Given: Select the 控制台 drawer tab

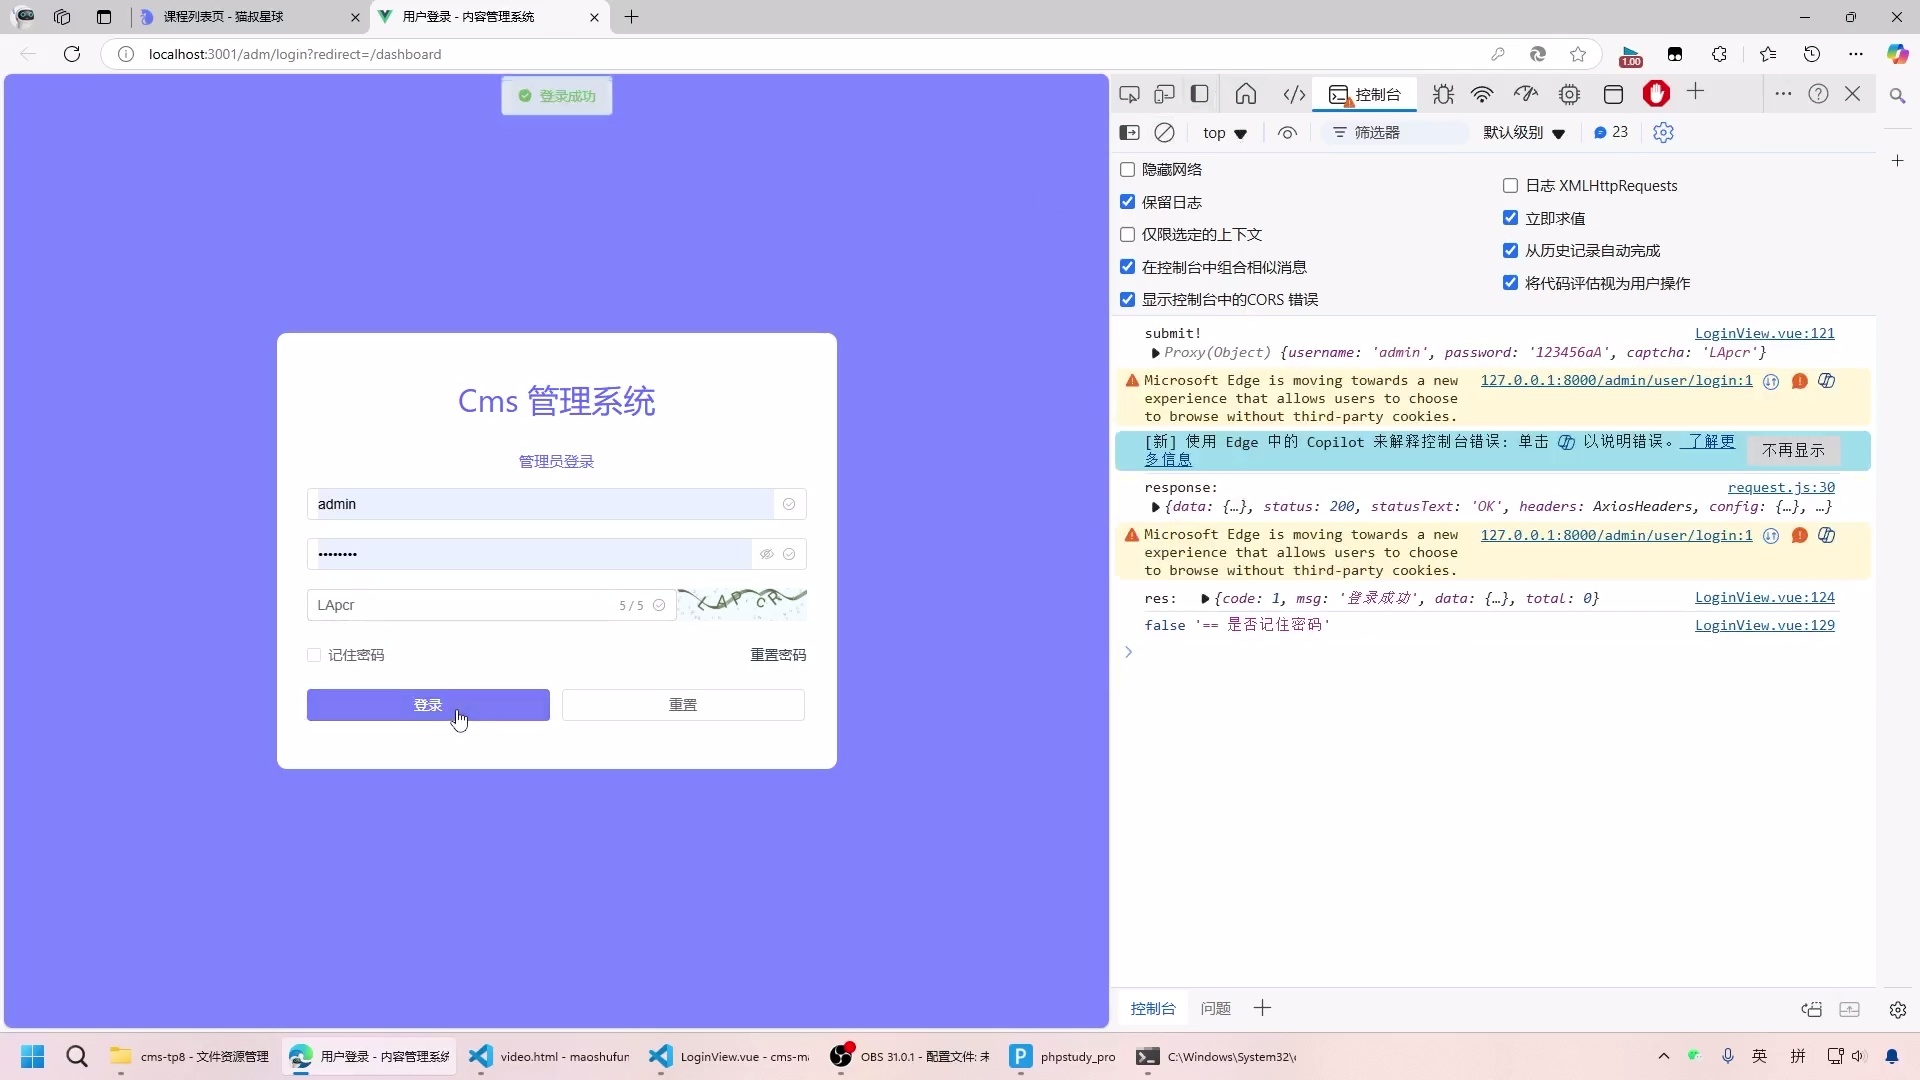Looking at the screenshot, I should click(1153, 1009).
